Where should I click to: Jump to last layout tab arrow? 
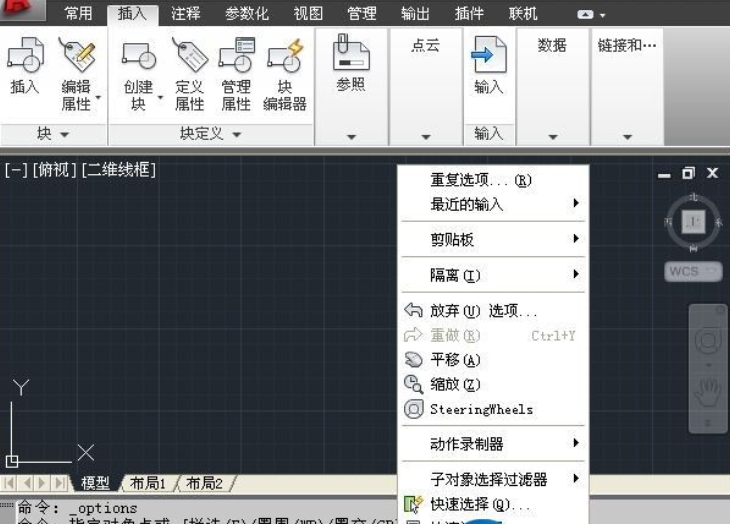point(61,483)
